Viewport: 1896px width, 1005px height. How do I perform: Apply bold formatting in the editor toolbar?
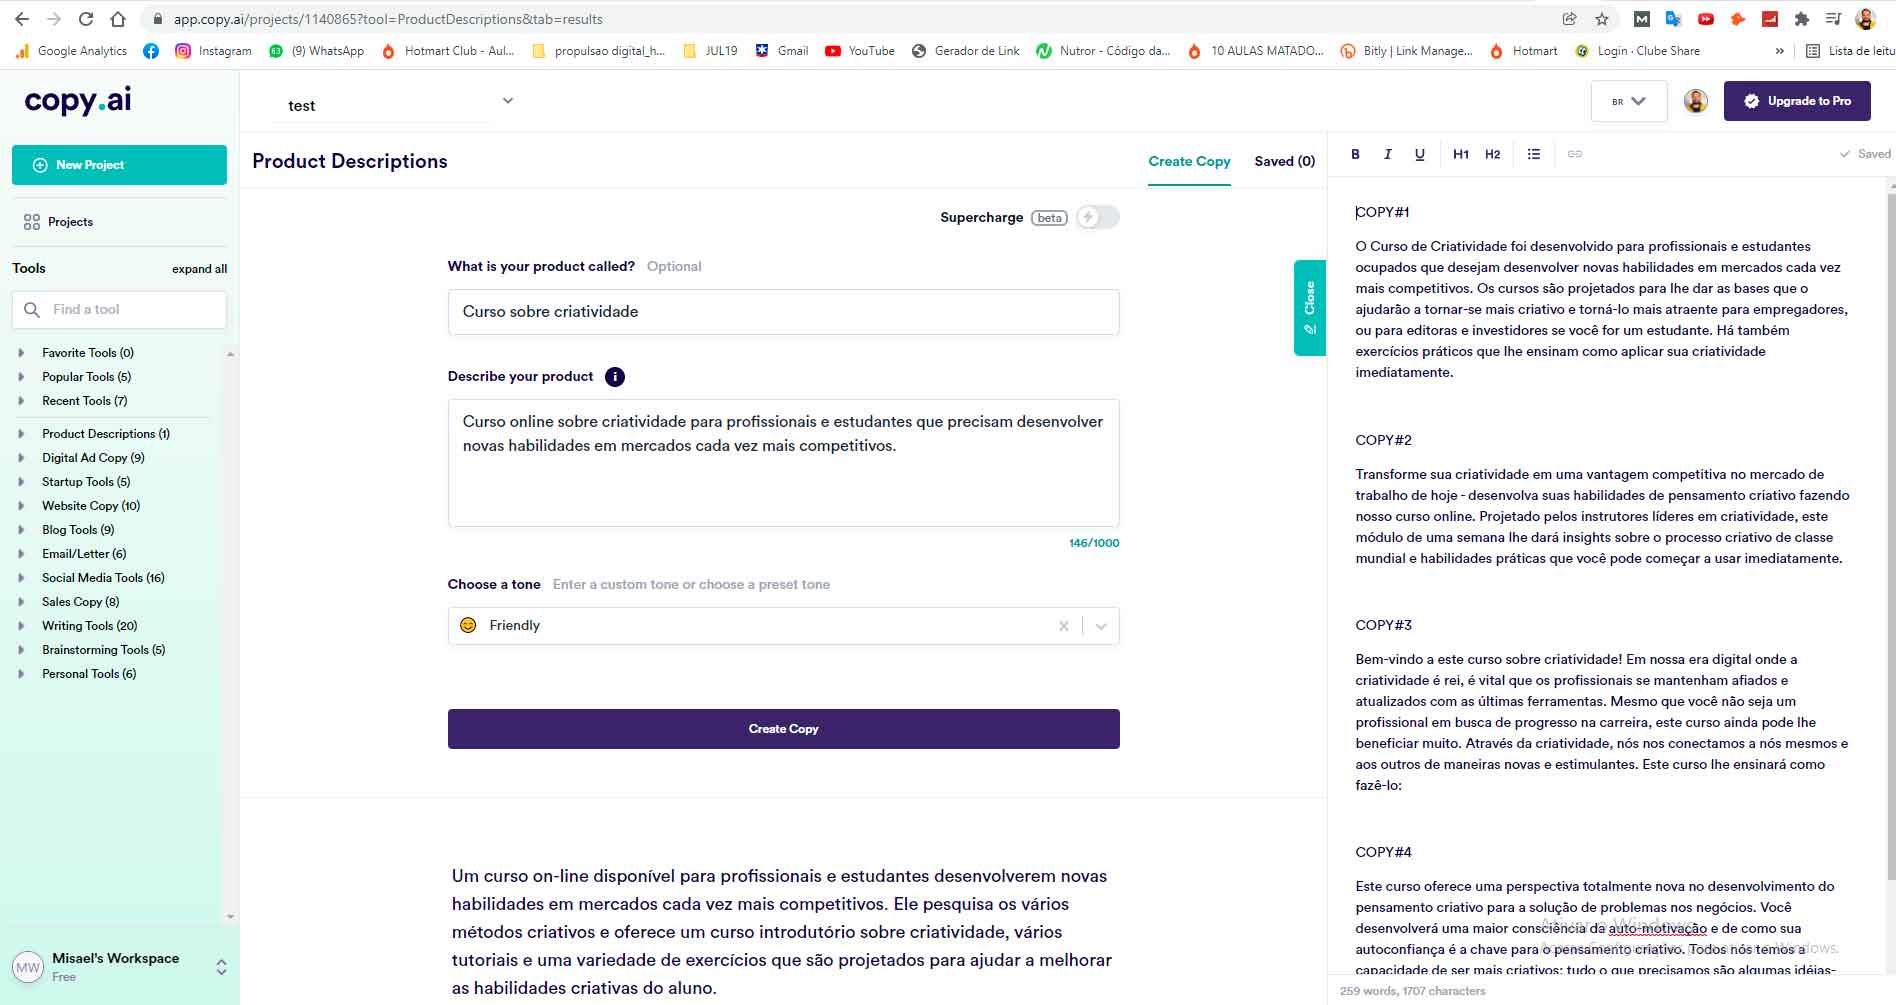click(x=1355, y=154)
